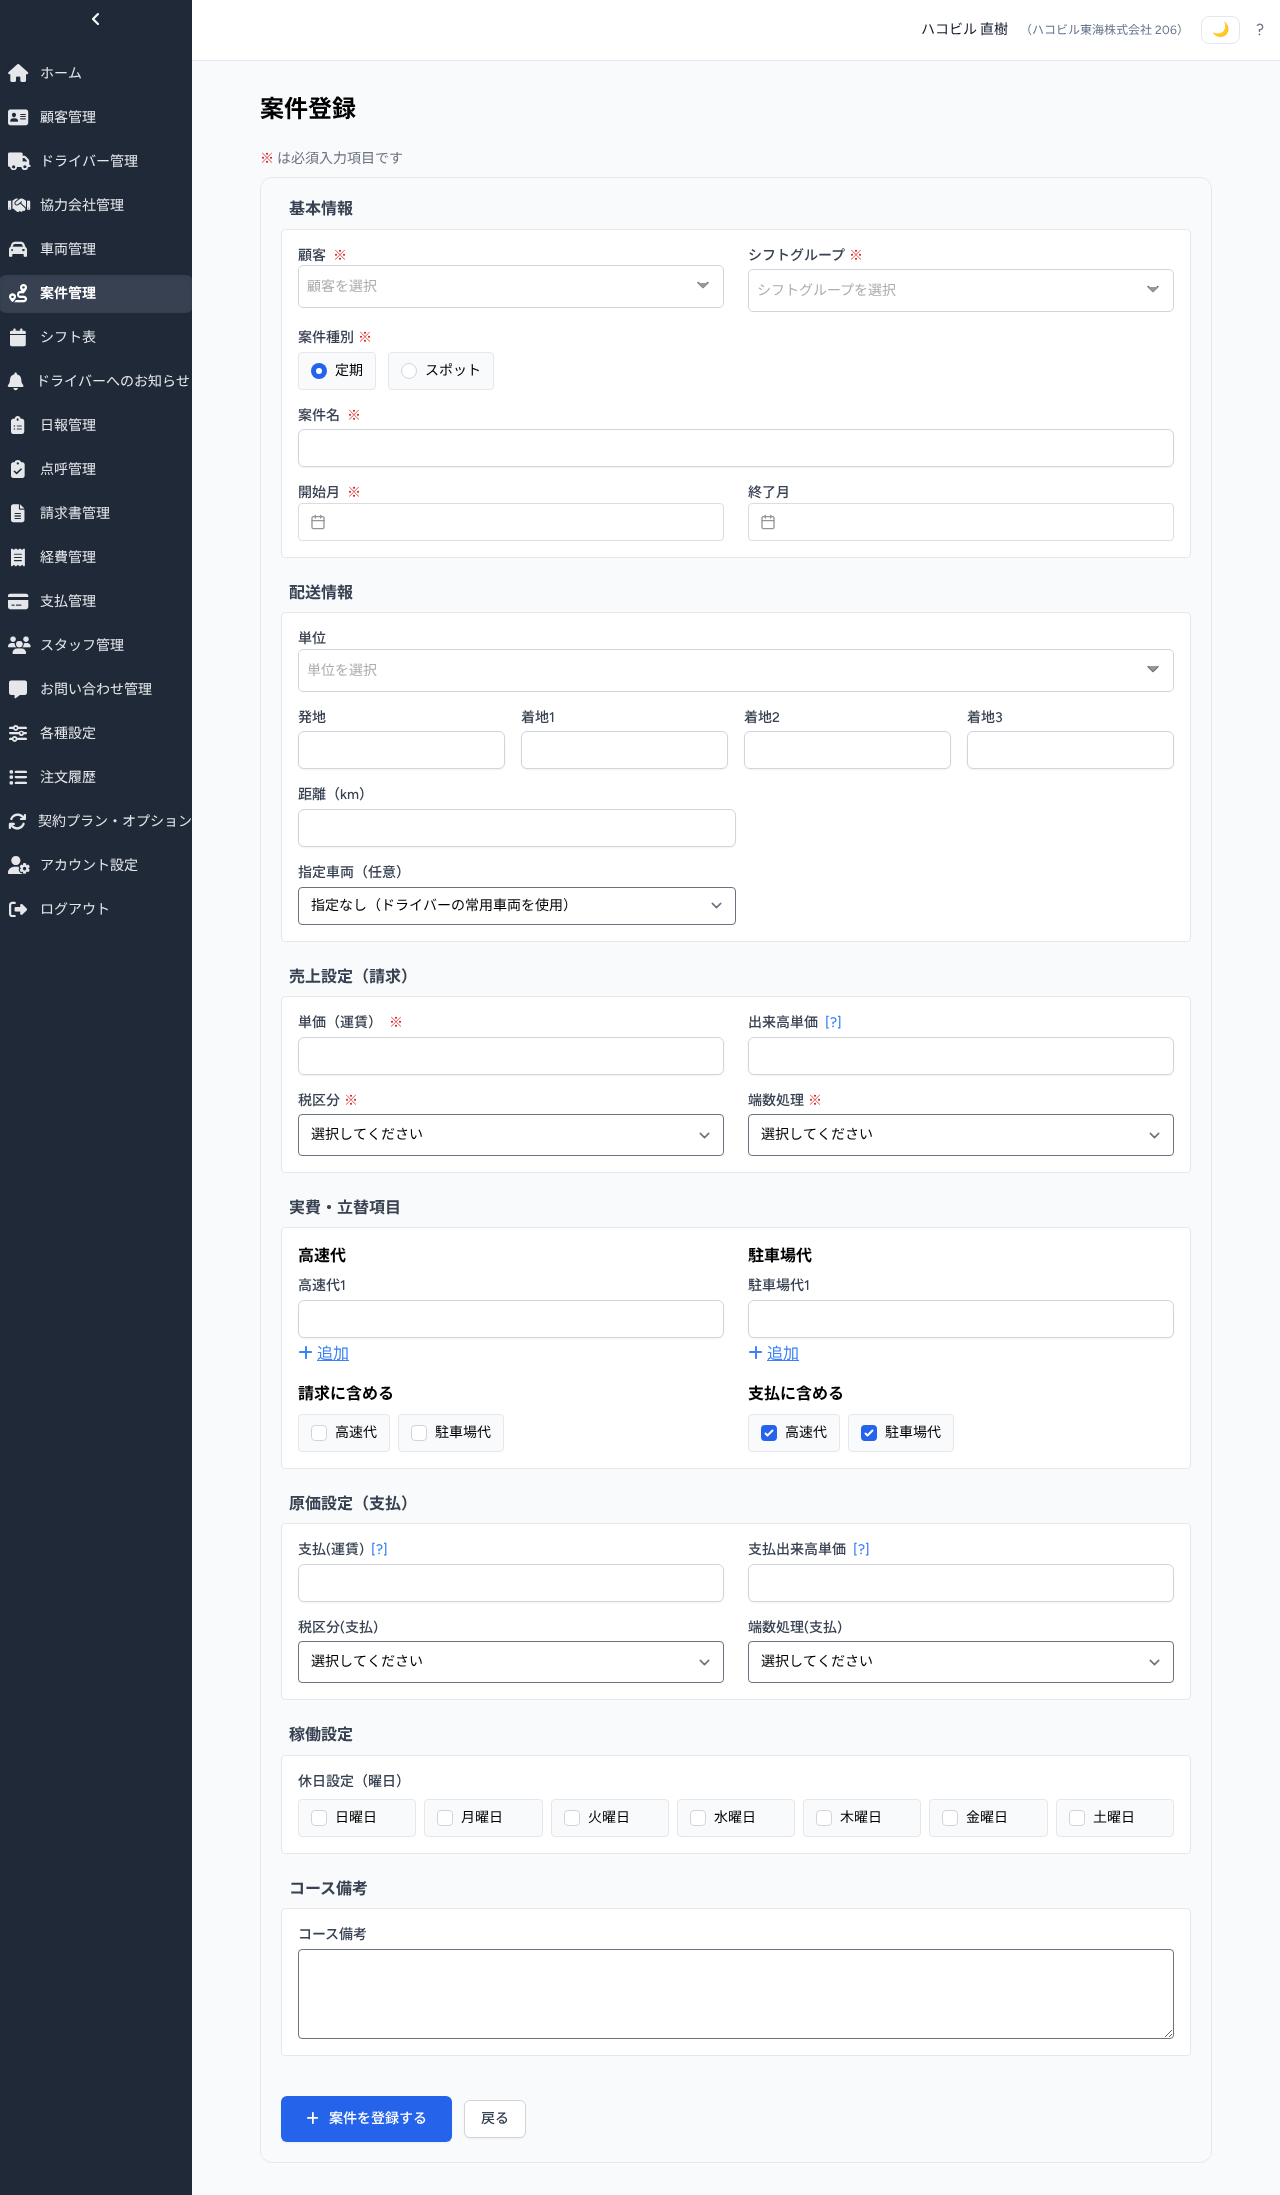The image size is (1280, 2195).
Task: Check 高速代 under 請求に含める
Action: 344,1433
